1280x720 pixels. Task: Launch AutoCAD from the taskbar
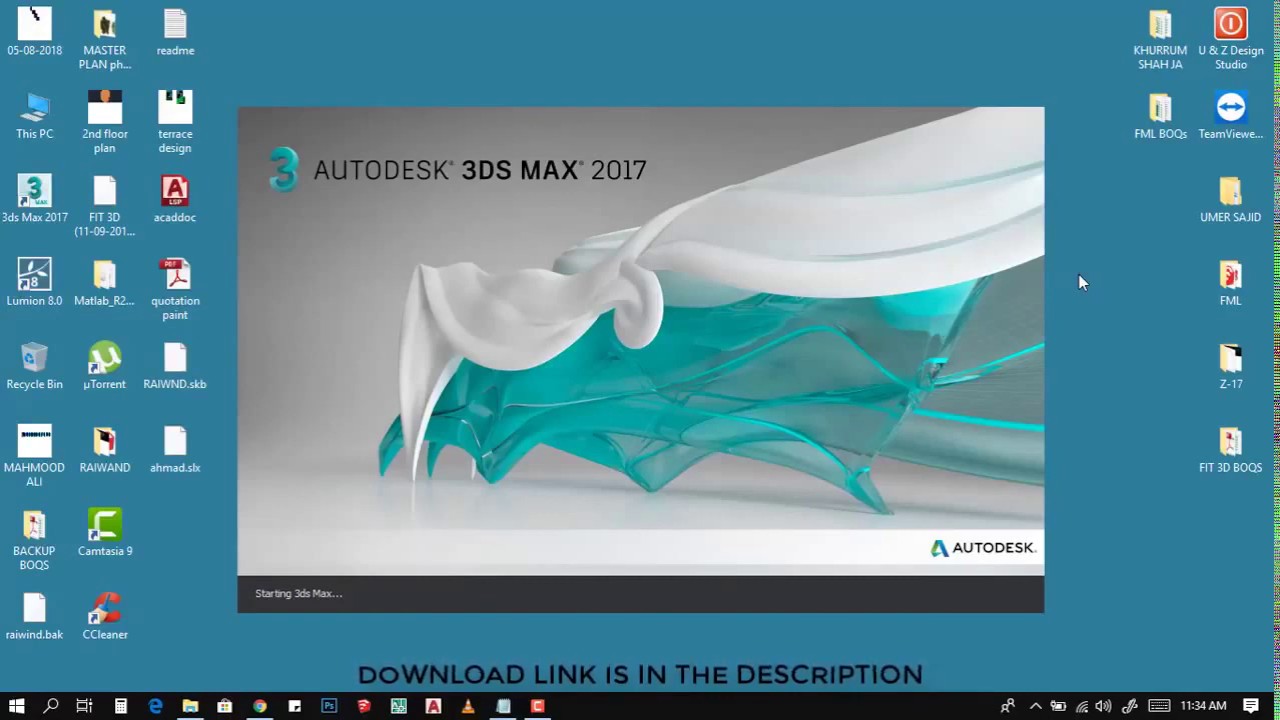[433, 706]
